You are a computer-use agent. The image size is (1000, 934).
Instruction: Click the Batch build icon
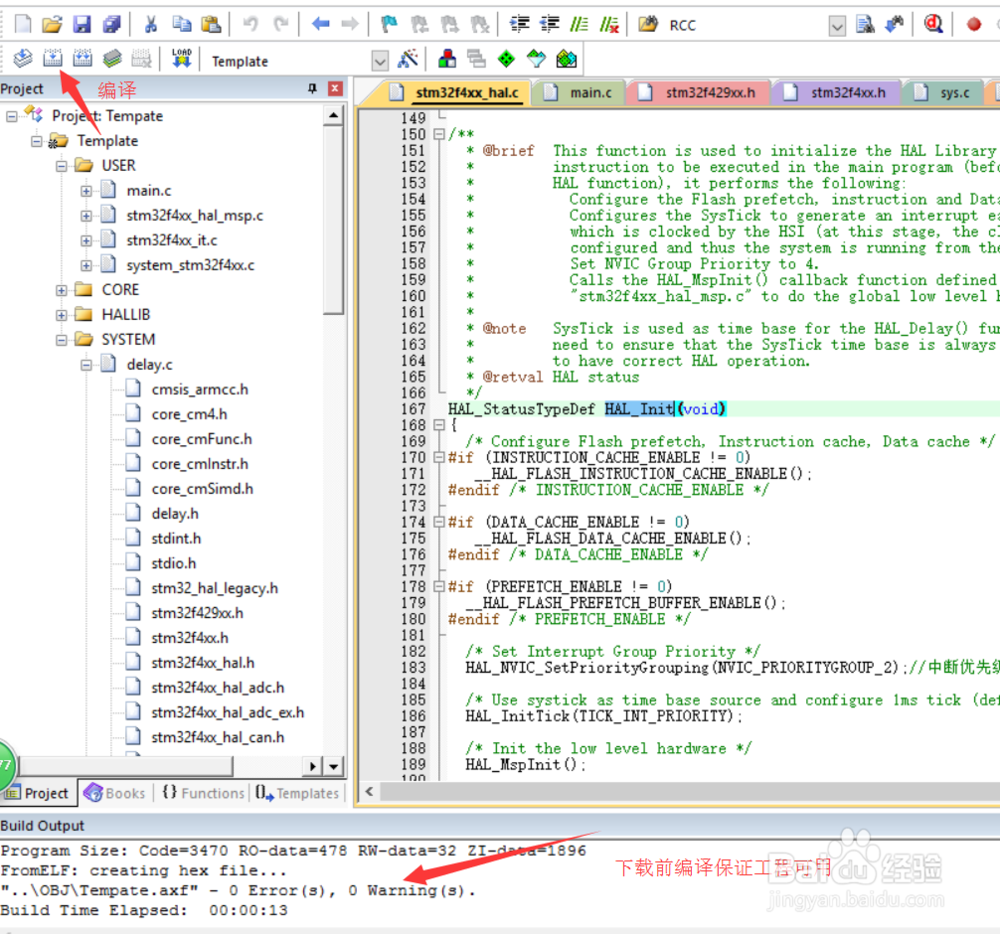tap(112, 59)
